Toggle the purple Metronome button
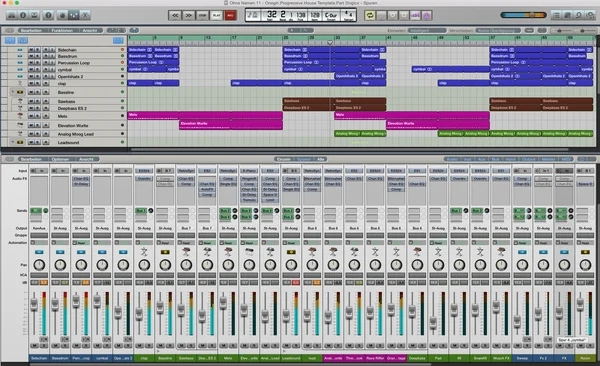The width and height of the screenshot is (600, 366). (x=427, y=15)
